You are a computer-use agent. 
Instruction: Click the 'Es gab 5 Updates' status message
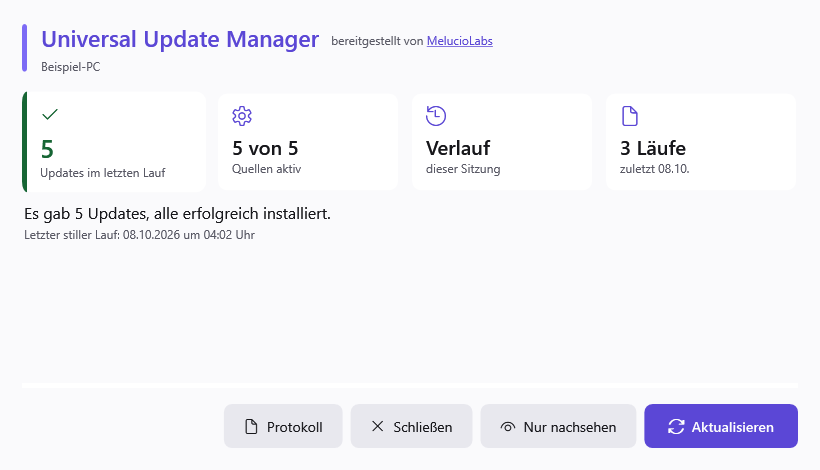pyautogui.click(x=177, y=214)
